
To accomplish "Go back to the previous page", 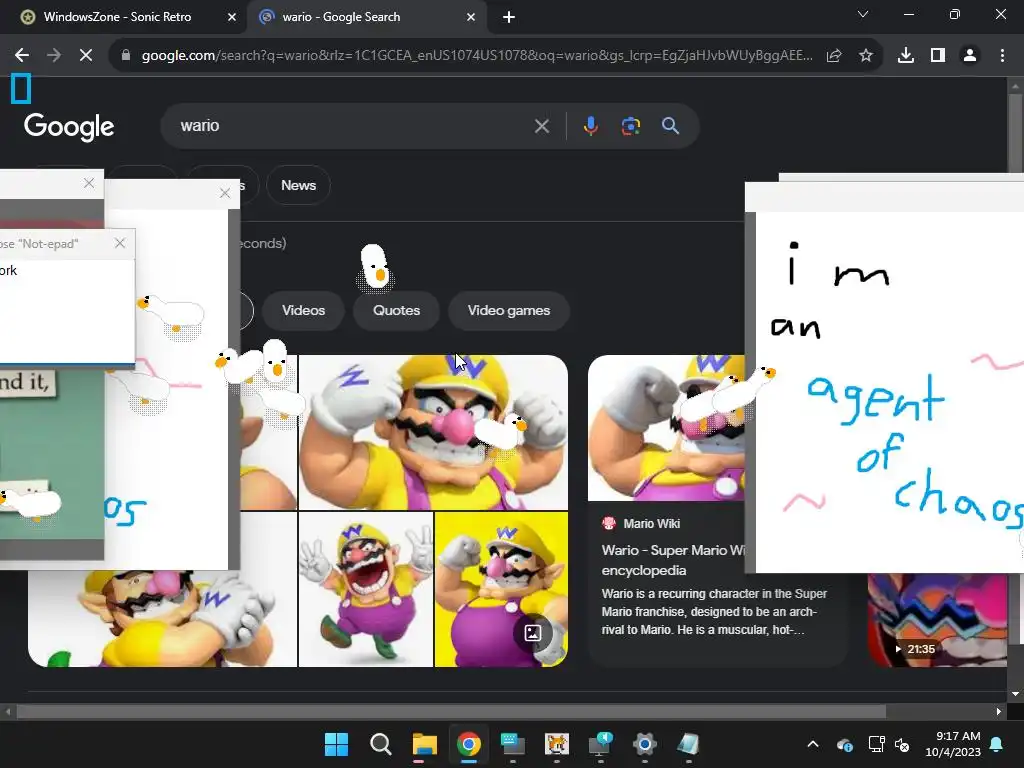I will (x=22, y=56).
